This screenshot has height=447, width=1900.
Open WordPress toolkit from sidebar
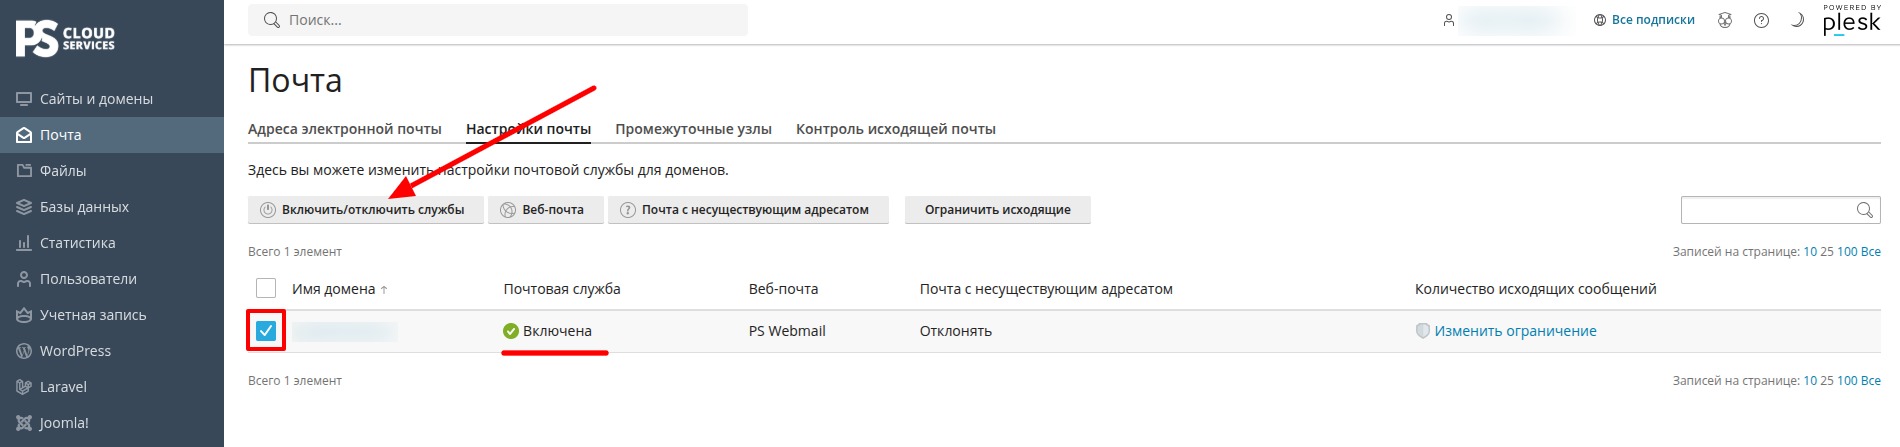(x=75, y=351)
